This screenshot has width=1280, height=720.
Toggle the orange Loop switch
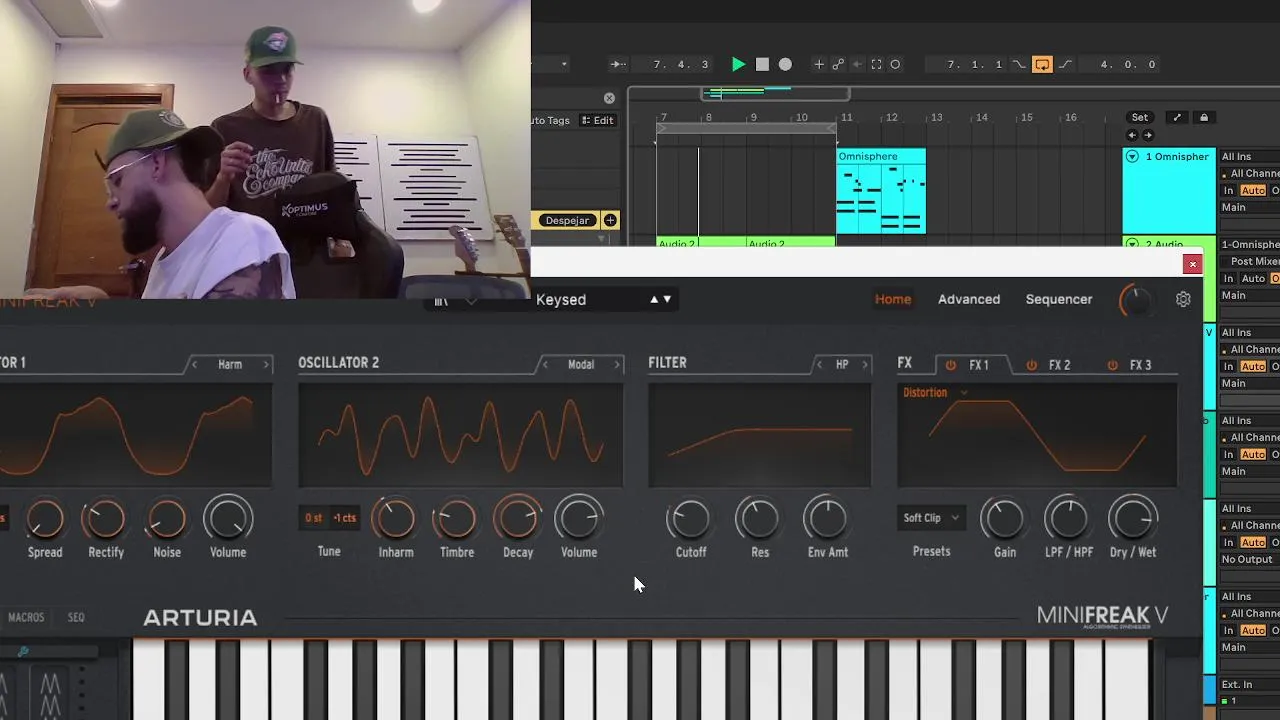tap(1042, 64)
